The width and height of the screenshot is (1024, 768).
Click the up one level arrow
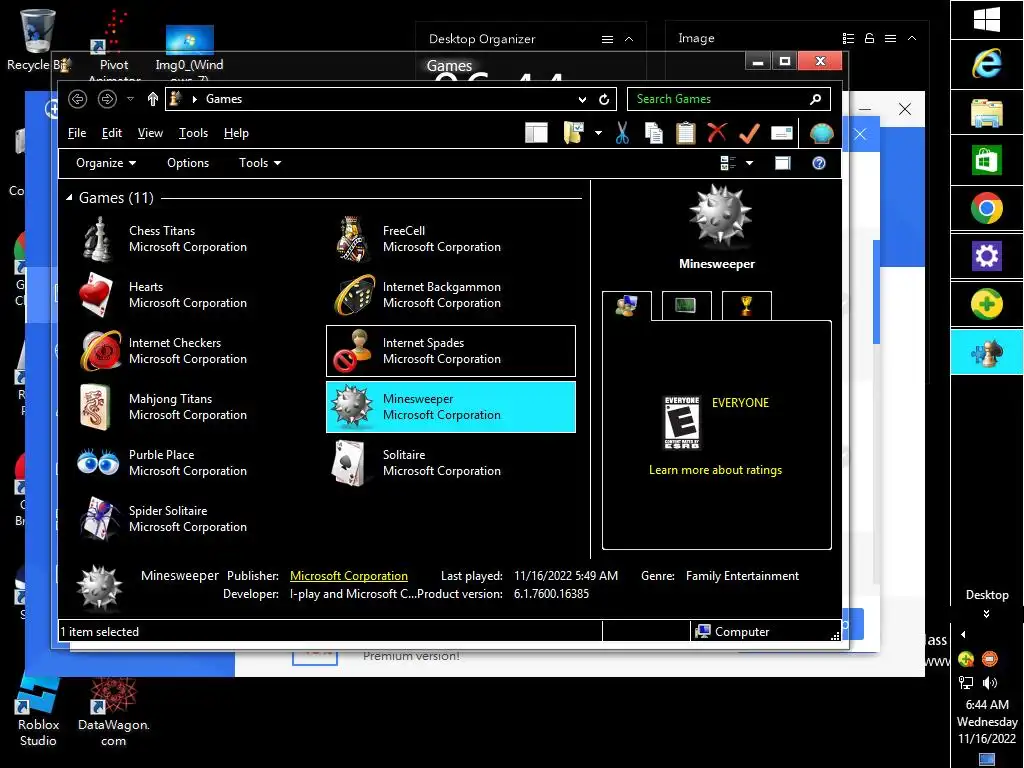click(x=153, y=99)
